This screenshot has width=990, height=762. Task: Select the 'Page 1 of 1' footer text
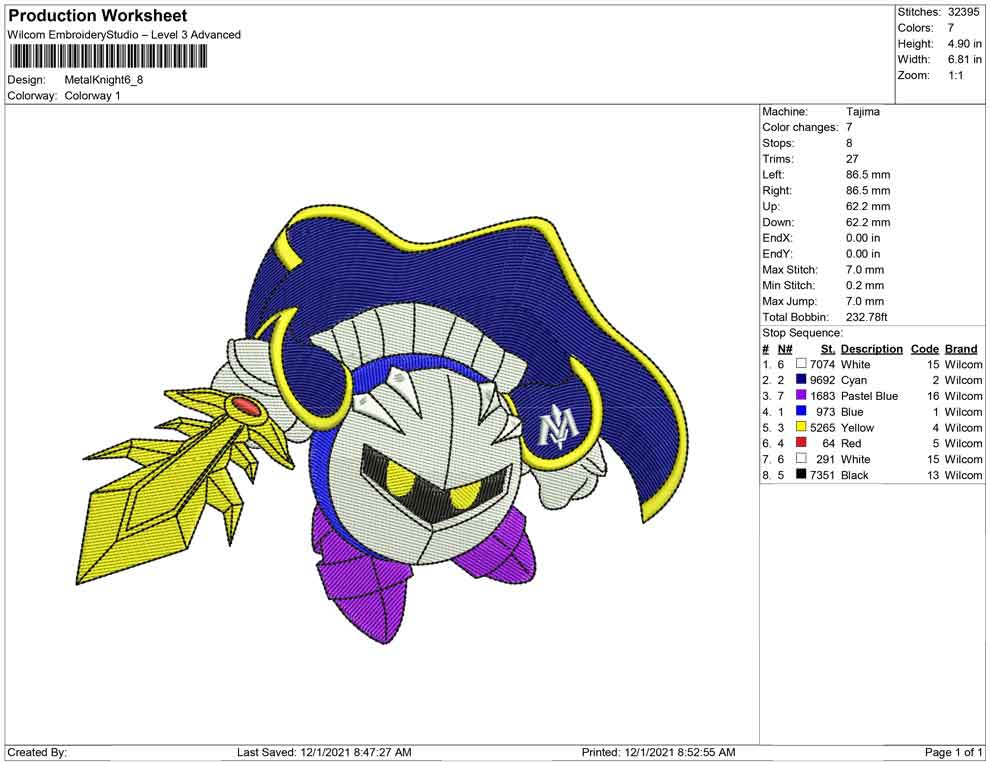[x=953, y=752]
